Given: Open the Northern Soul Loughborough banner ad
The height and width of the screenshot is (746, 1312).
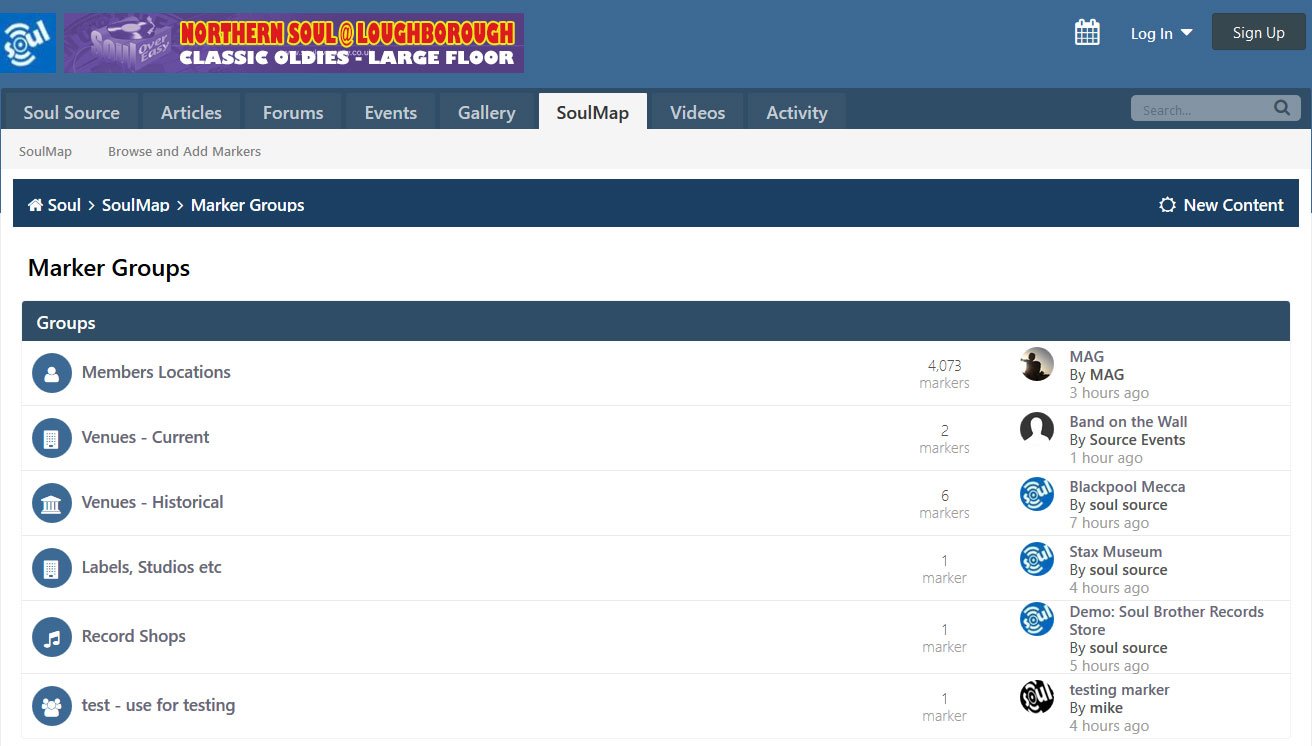Looking at the screenshot, I should tap(294, 43).
